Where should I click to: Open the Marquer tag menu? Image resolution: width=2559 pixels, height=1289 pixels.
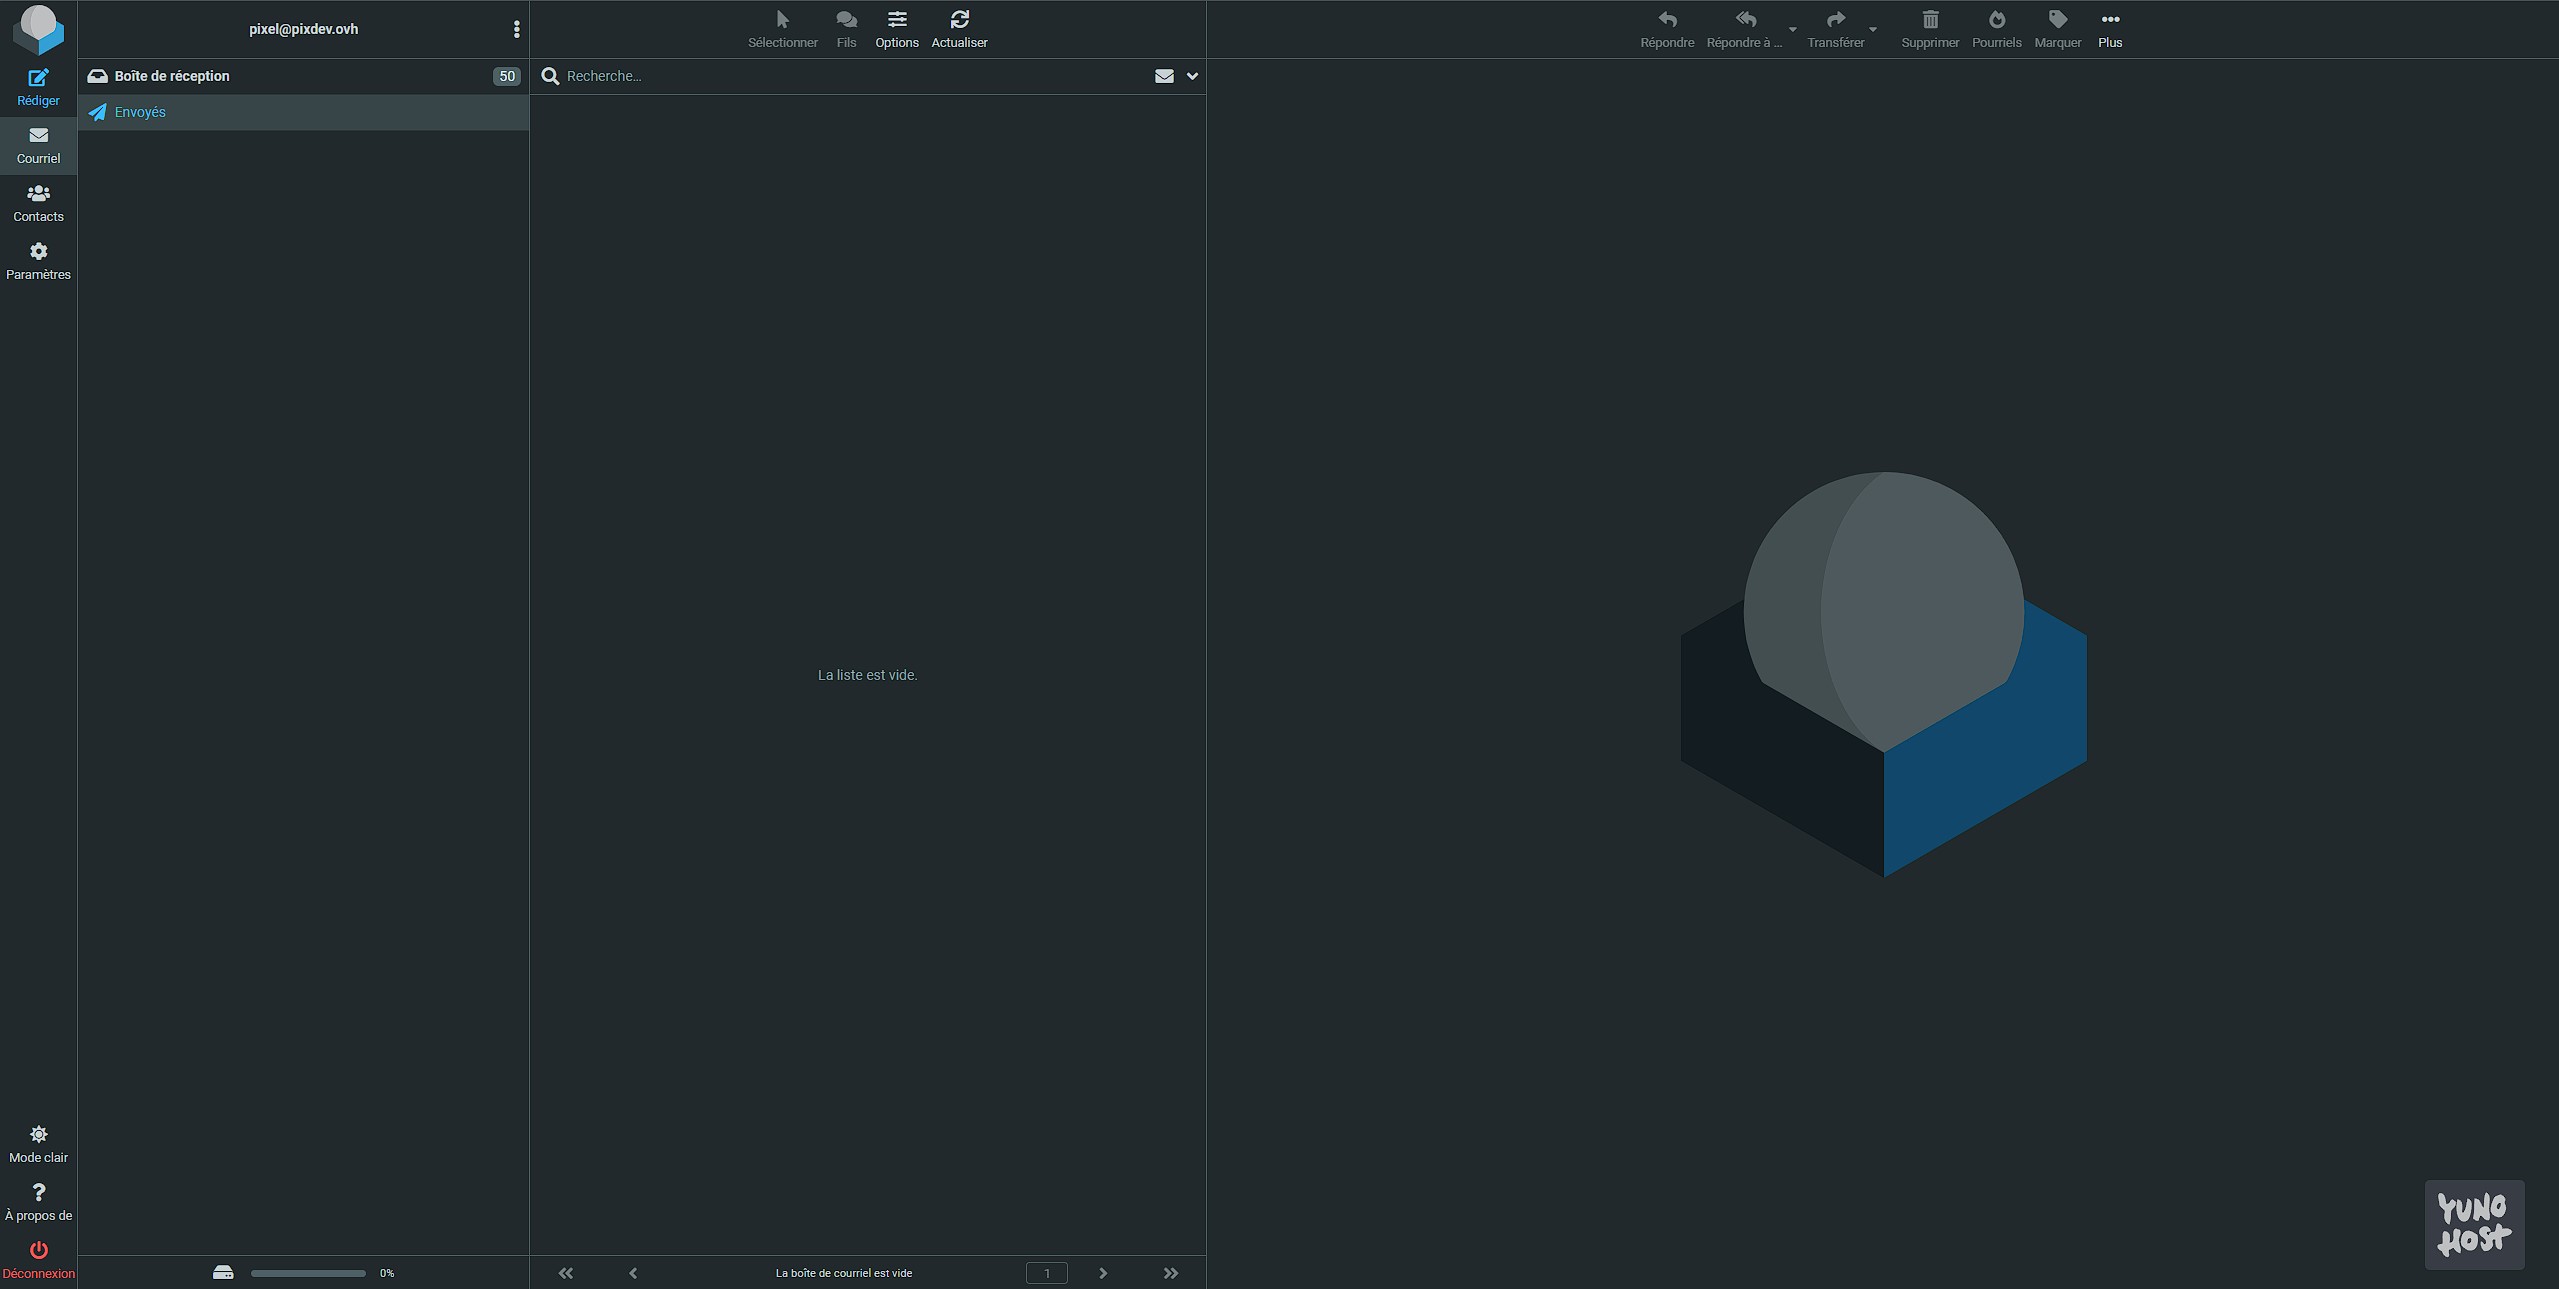[x=2057, y=20]
